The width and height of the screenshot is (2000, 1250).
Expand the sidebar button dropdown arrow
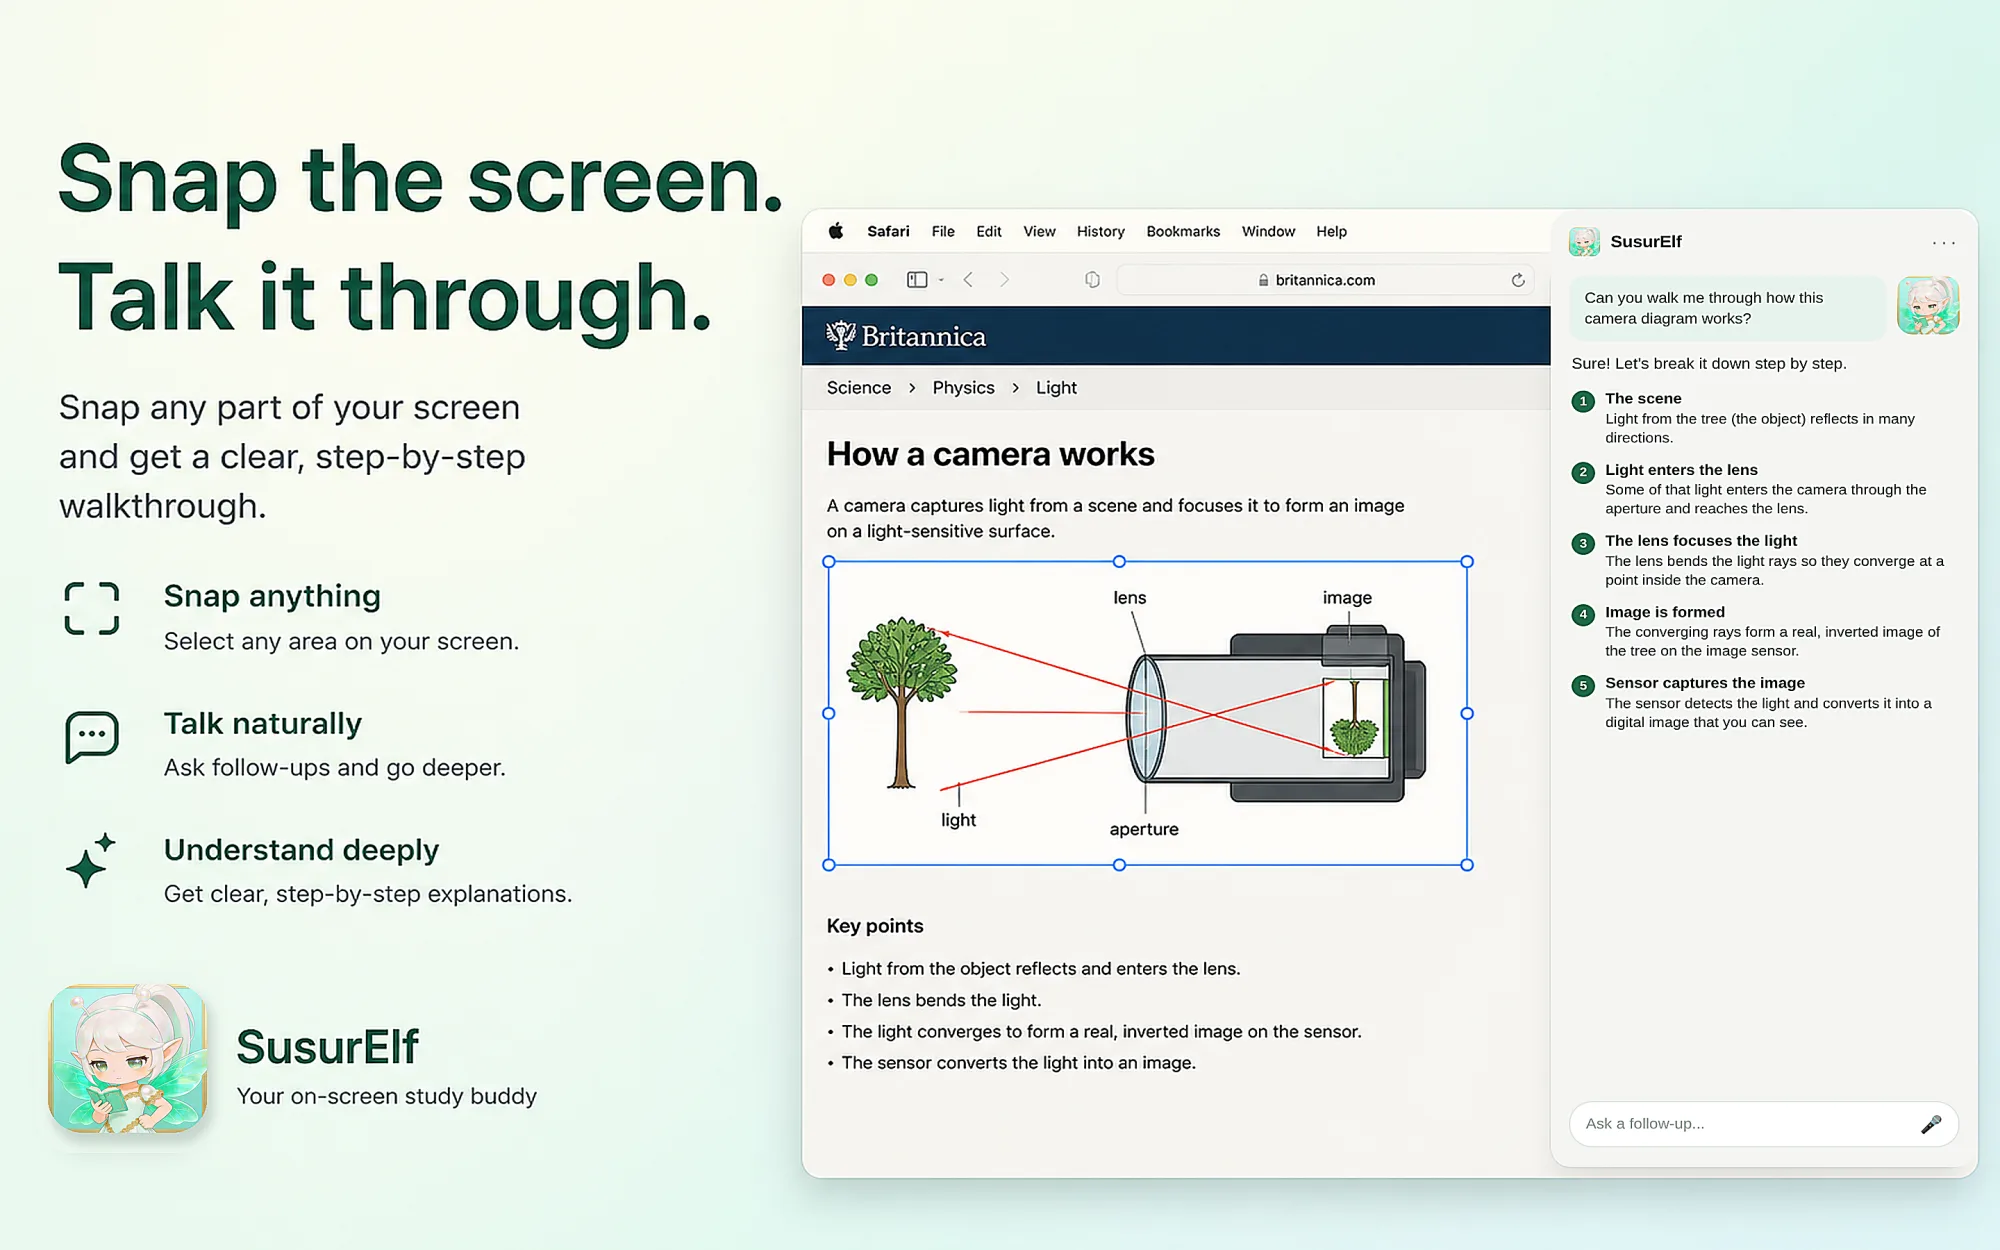click(x=941, y=280)
